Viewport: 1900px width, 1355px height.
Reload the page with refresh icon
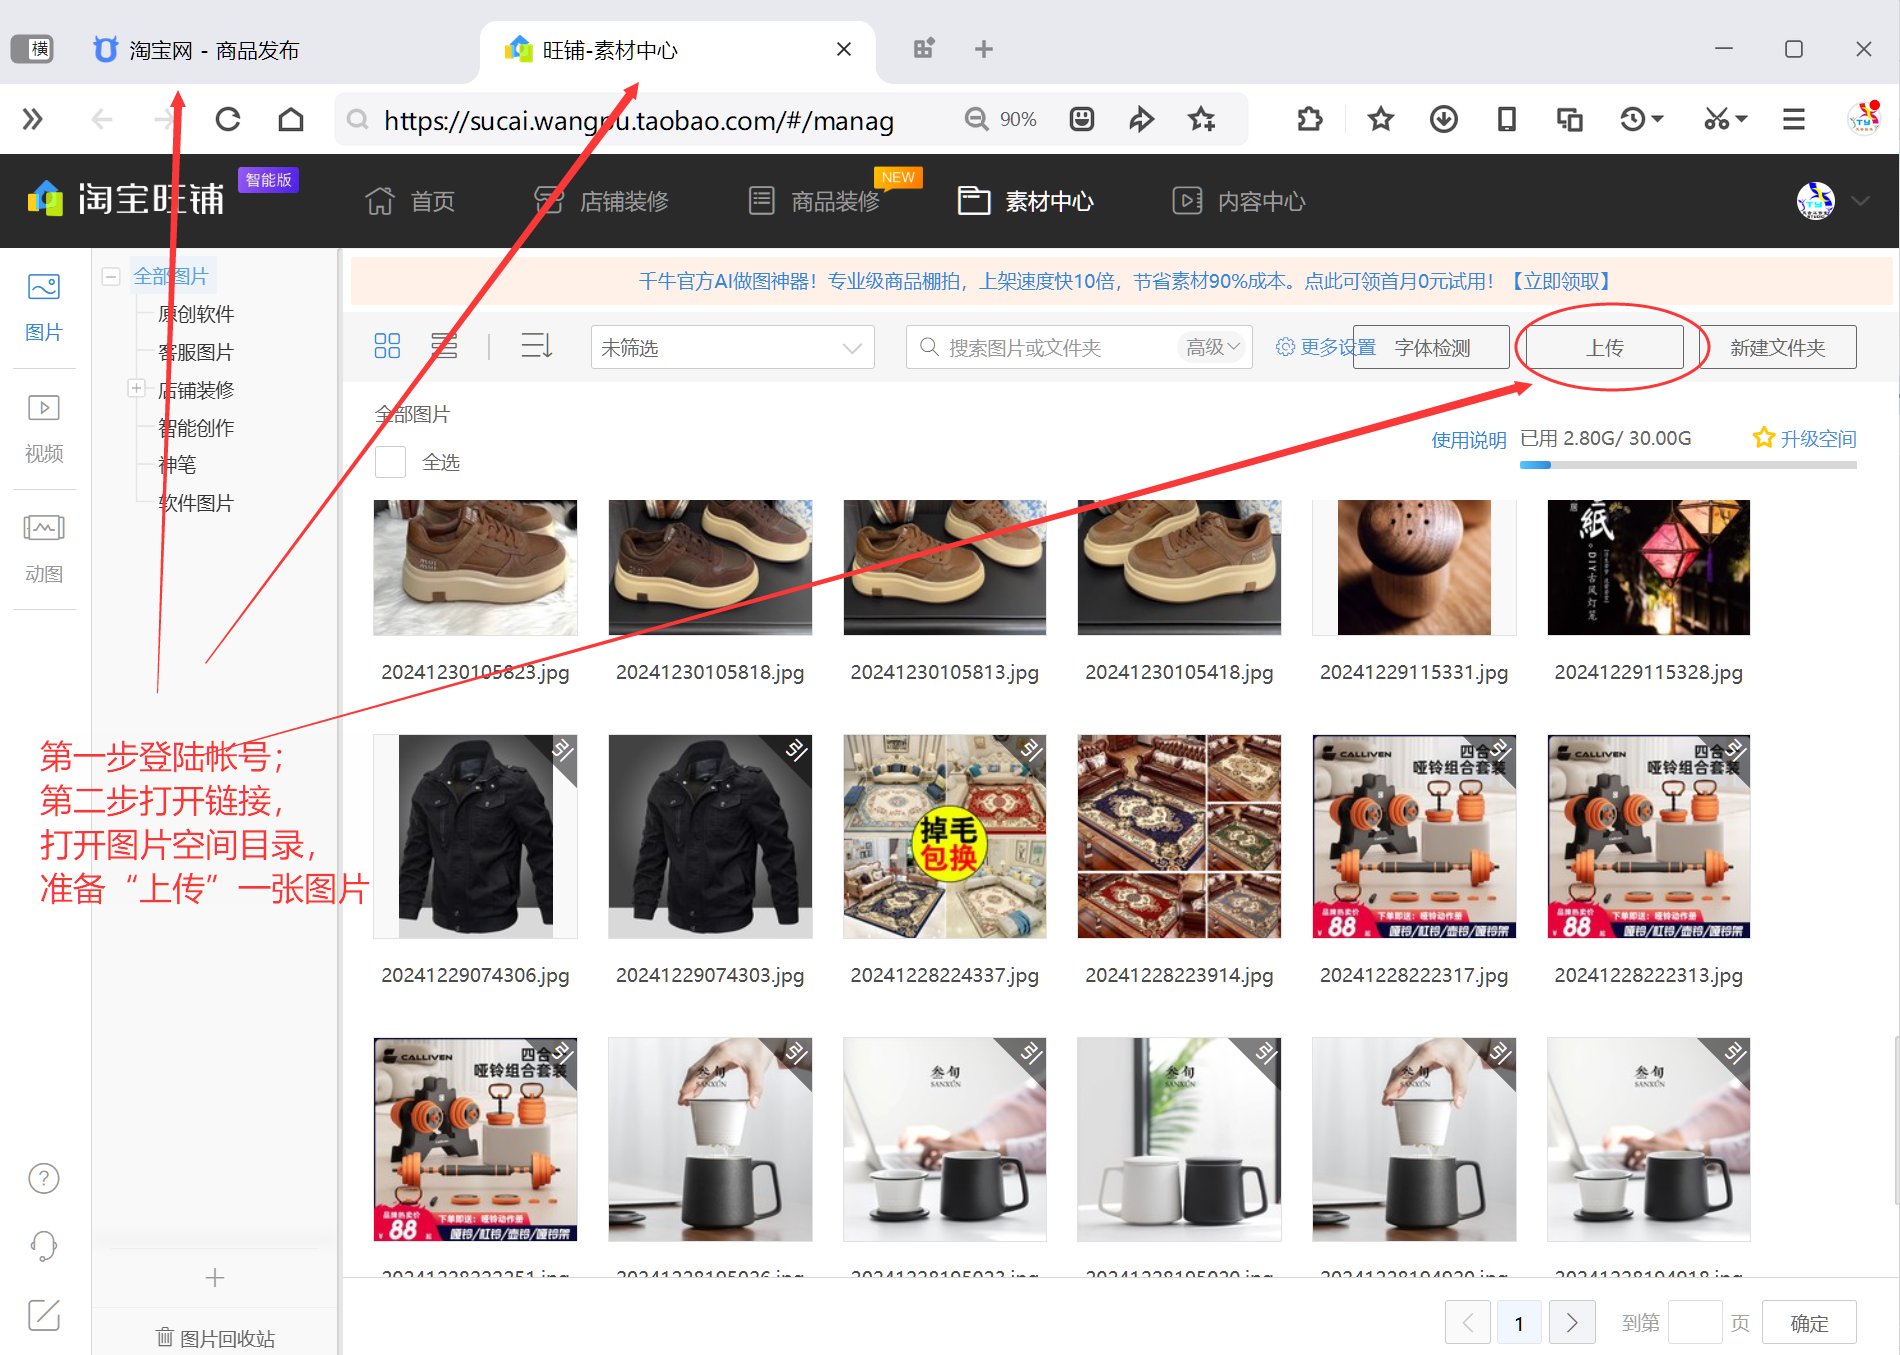coord(228,120)
